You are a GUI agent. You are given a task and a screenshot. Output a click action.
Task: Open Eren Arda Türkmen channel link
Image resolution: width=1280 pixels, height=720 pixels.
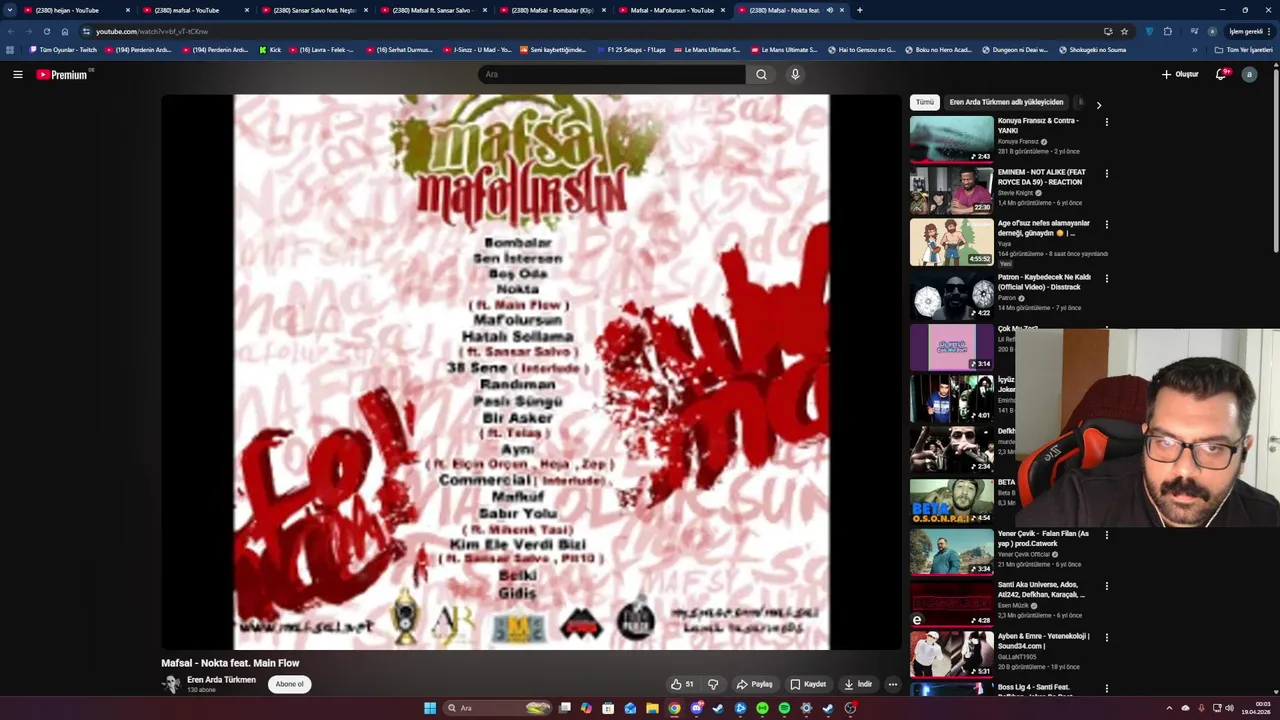(221, 680)
